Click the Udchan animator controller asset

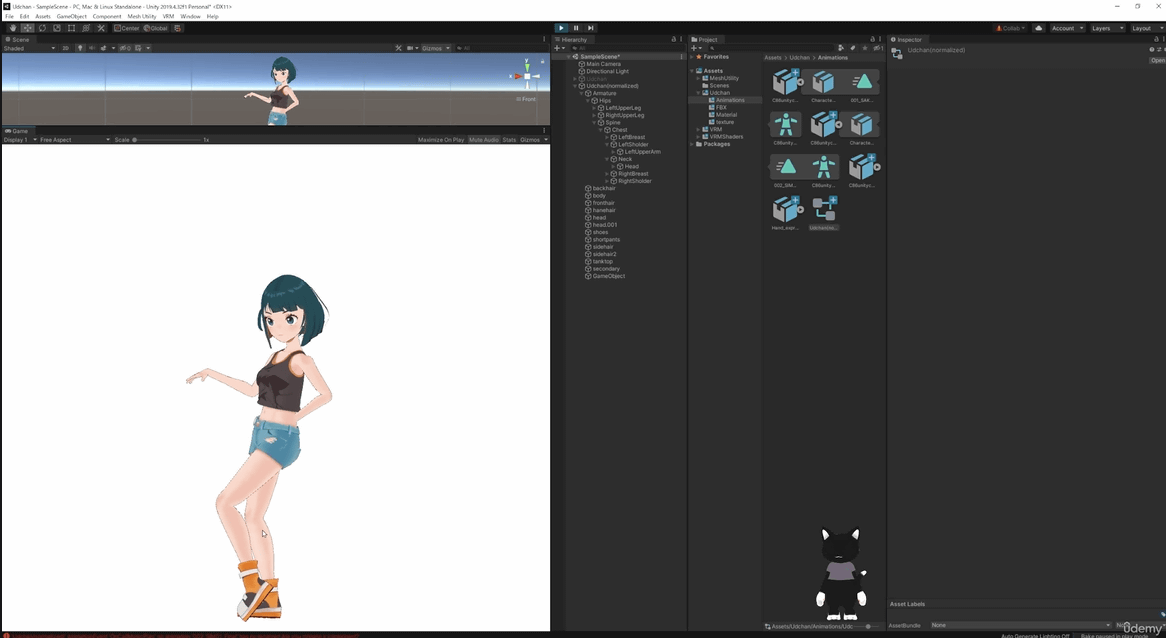click(x=824, y=208)
